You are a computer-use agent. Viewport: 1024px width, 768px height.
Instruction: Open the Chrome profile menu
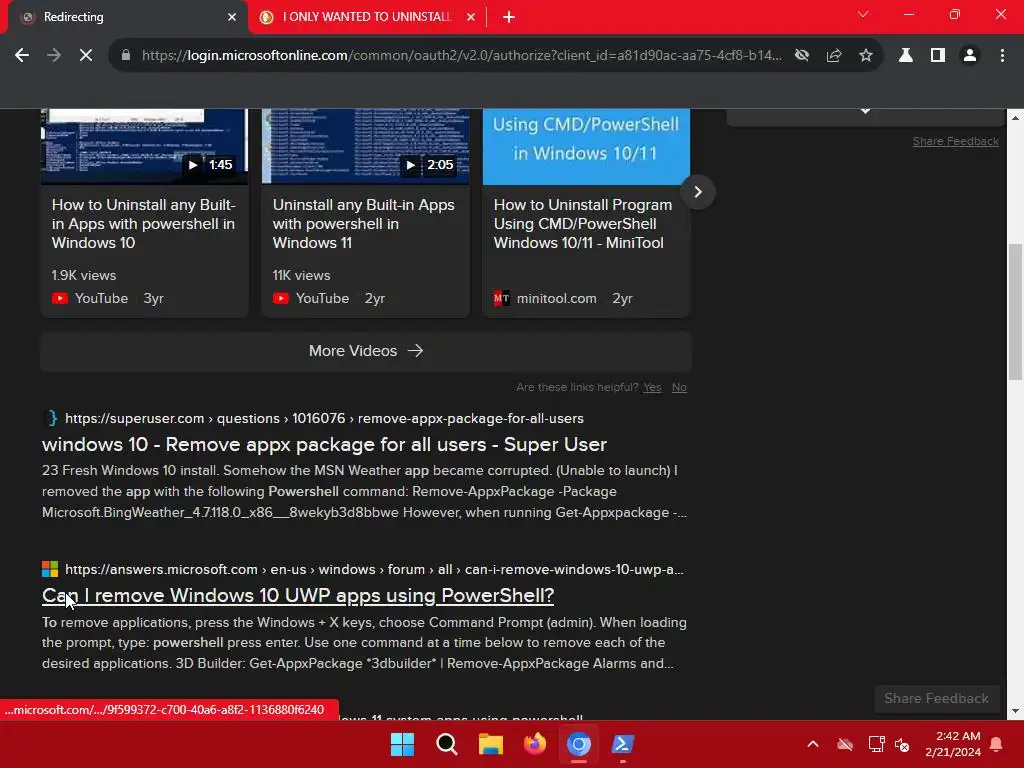pyautogui.click(x=970, y=56)
